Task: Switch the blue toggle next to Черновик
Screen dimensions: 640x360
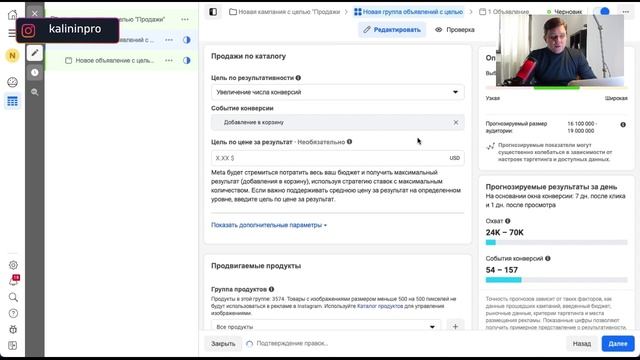Action: pos(602,11)
